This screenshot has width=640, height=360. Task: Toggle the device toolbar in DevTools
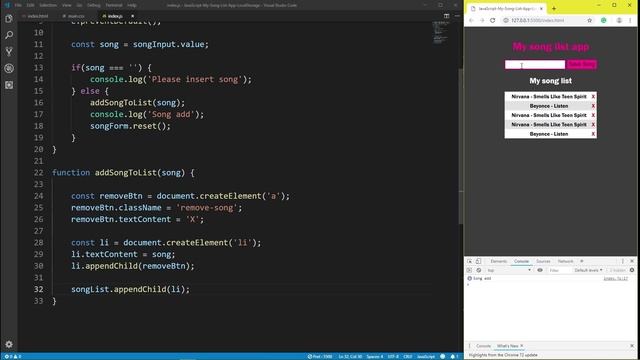pyautogui.click(x=478, y=261)
